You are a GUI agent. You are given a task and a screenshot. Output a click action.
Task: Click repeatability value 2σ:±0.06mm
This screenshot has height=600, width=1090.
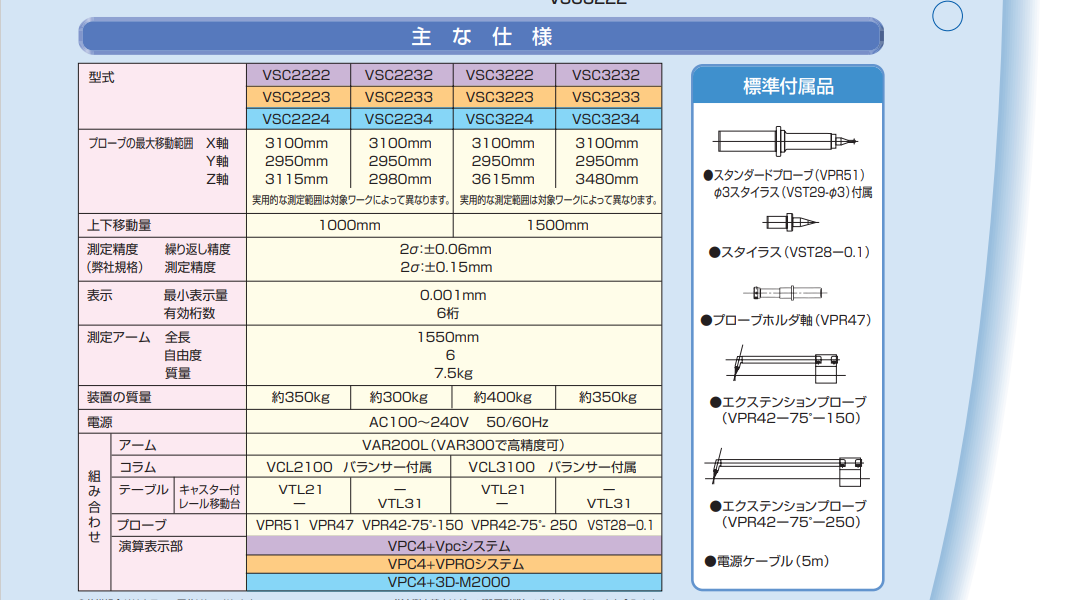[446, 250]
